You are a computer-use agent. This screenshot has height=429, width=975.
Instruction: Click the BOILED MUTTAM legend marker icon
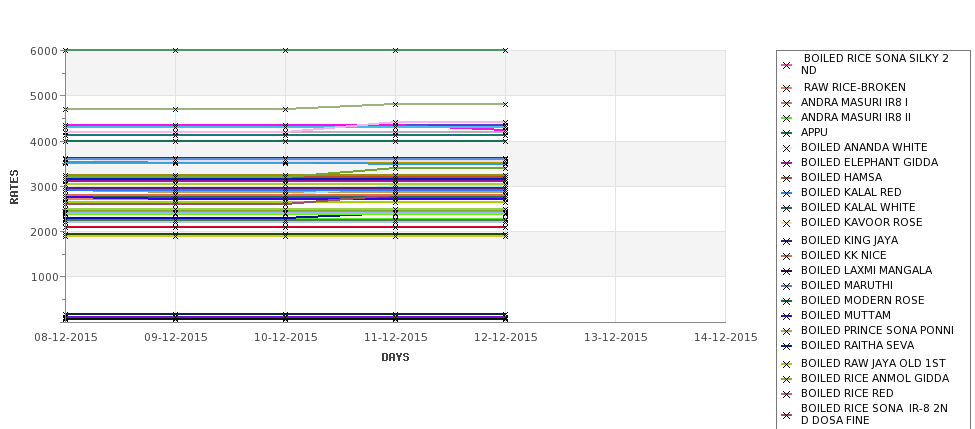(x=787, y=316)
